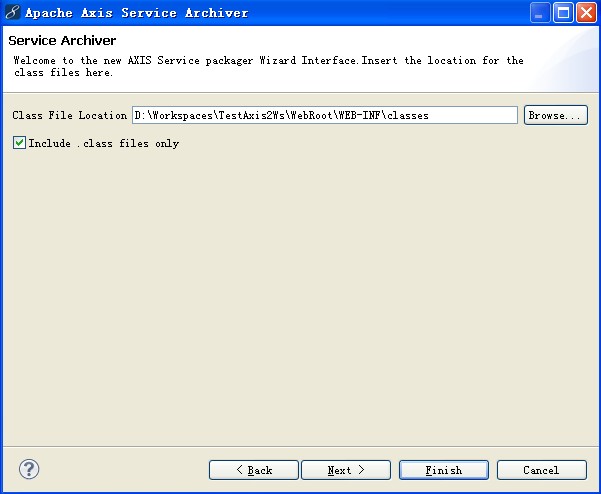Screen dimensions: 601x494
Task: Click the 'Class File Location' label
Action: [x=69, y=115]
